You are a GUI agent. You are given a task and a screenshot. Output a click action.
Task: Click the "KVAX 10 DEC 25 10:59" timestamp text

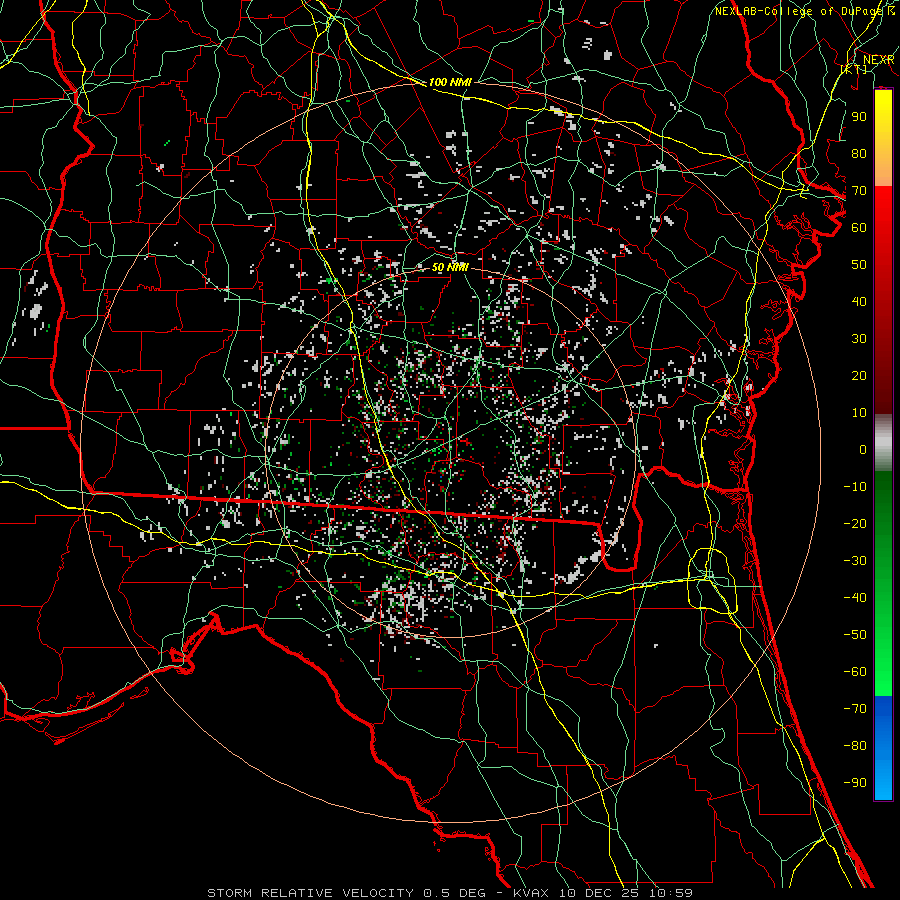pos(603,893)
